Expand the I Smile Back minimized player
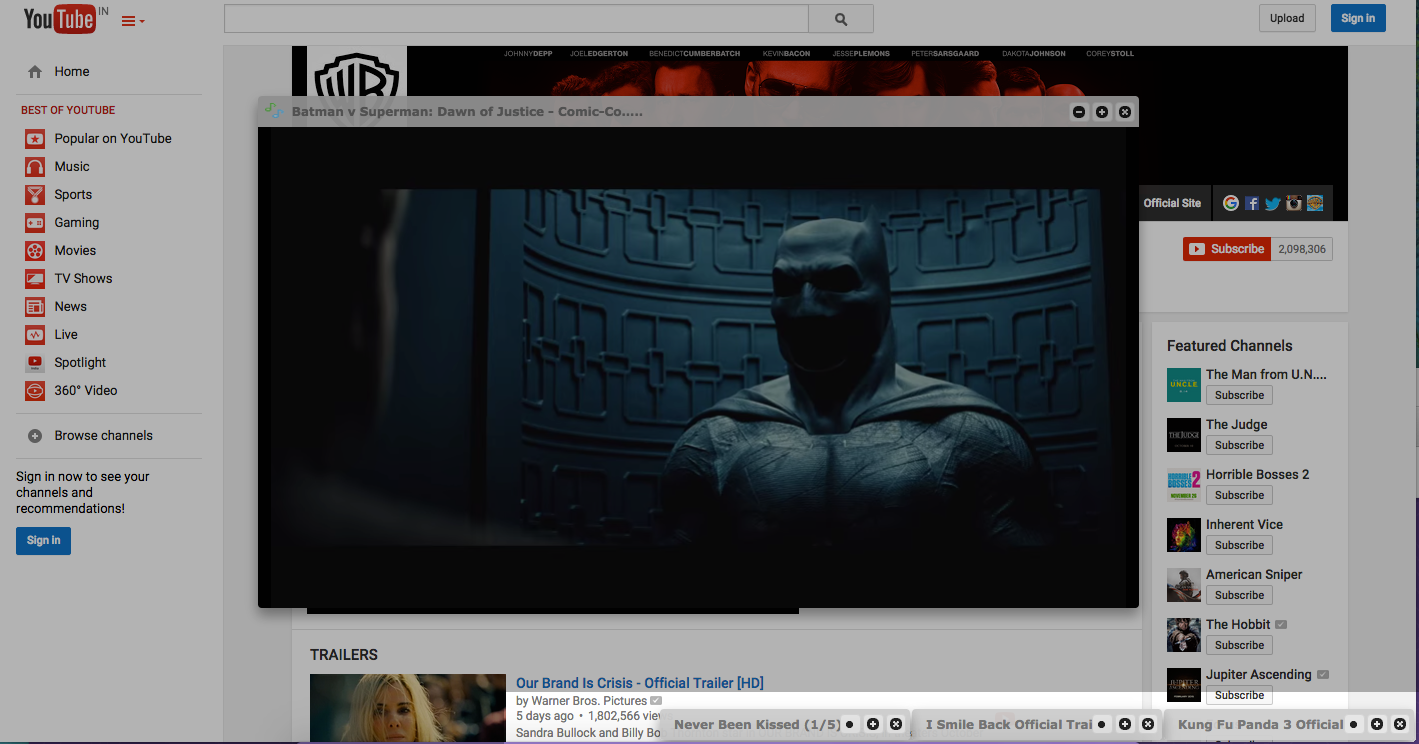1419x744 pixels. 1125,724
